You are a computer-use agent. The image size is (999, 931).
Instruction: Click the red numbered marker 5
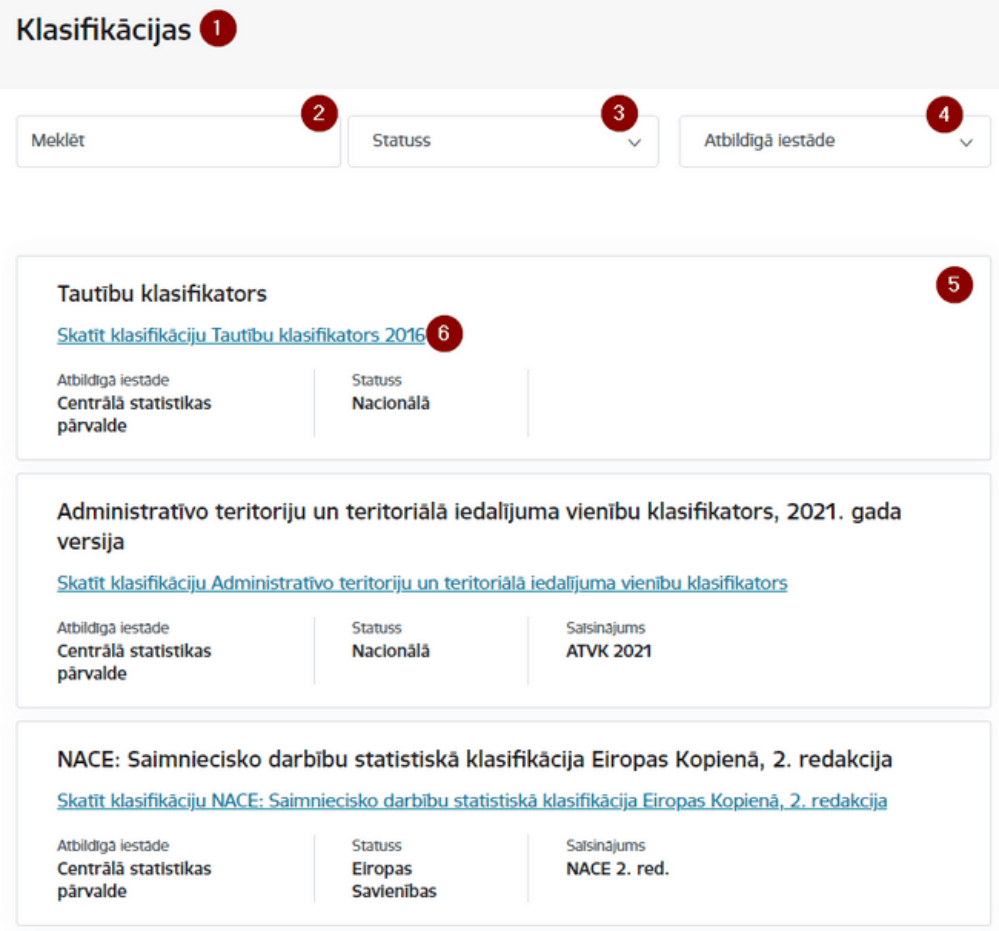pos(954,284)
